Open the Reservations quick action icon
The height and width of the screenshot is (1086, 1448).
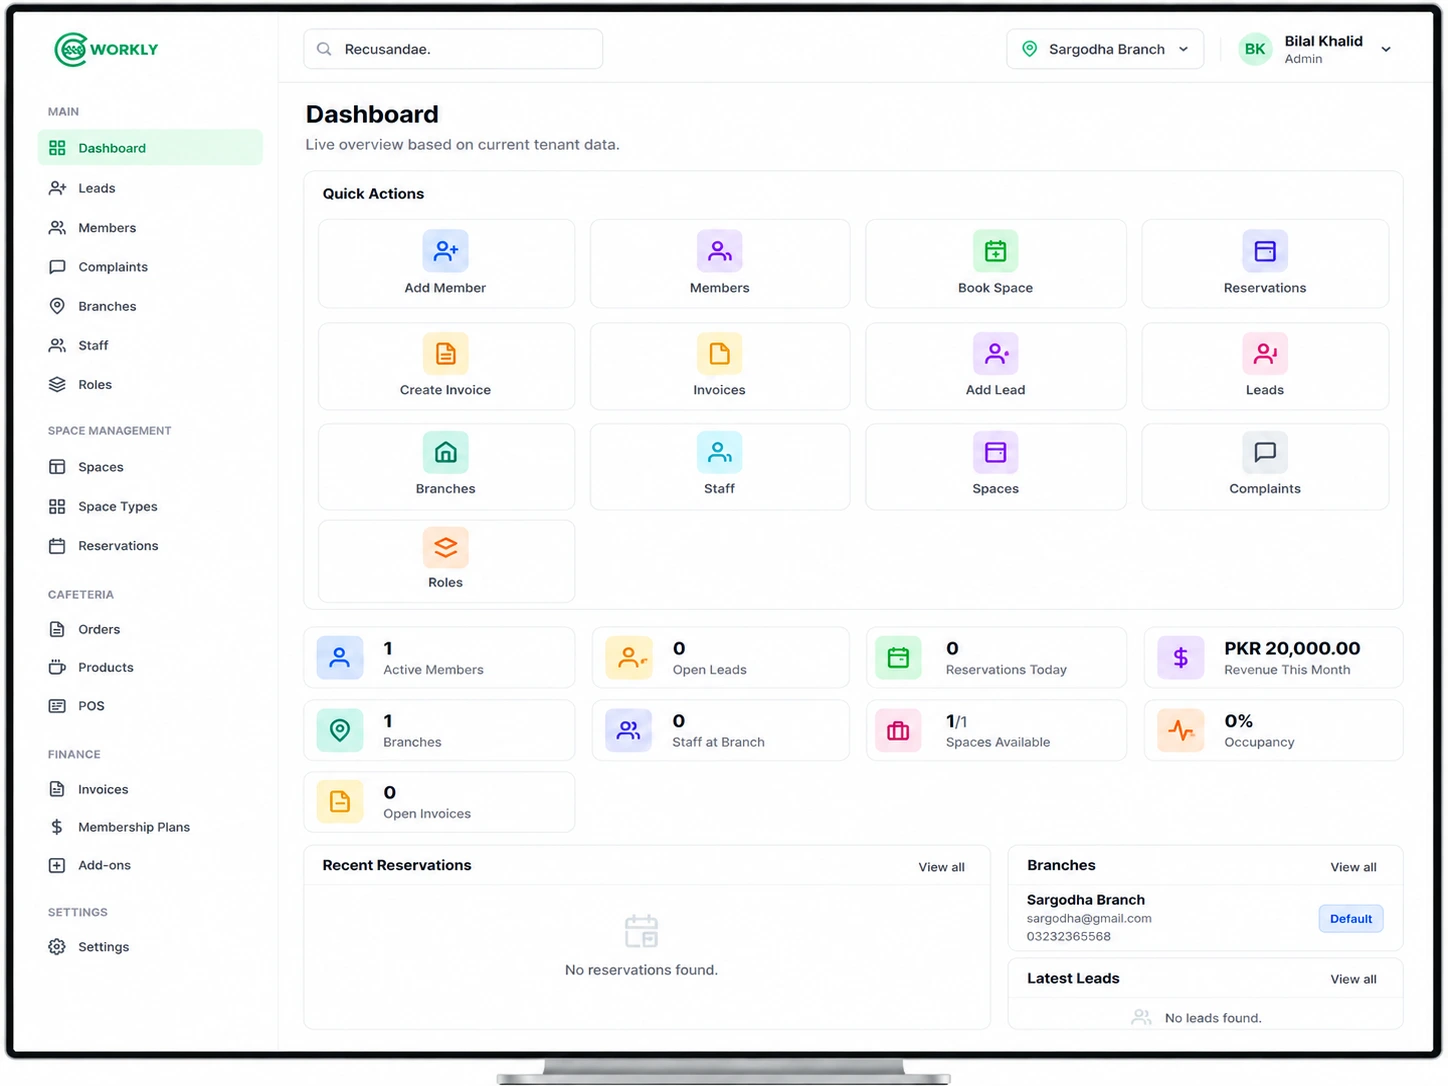click(x=1265, y=251)
